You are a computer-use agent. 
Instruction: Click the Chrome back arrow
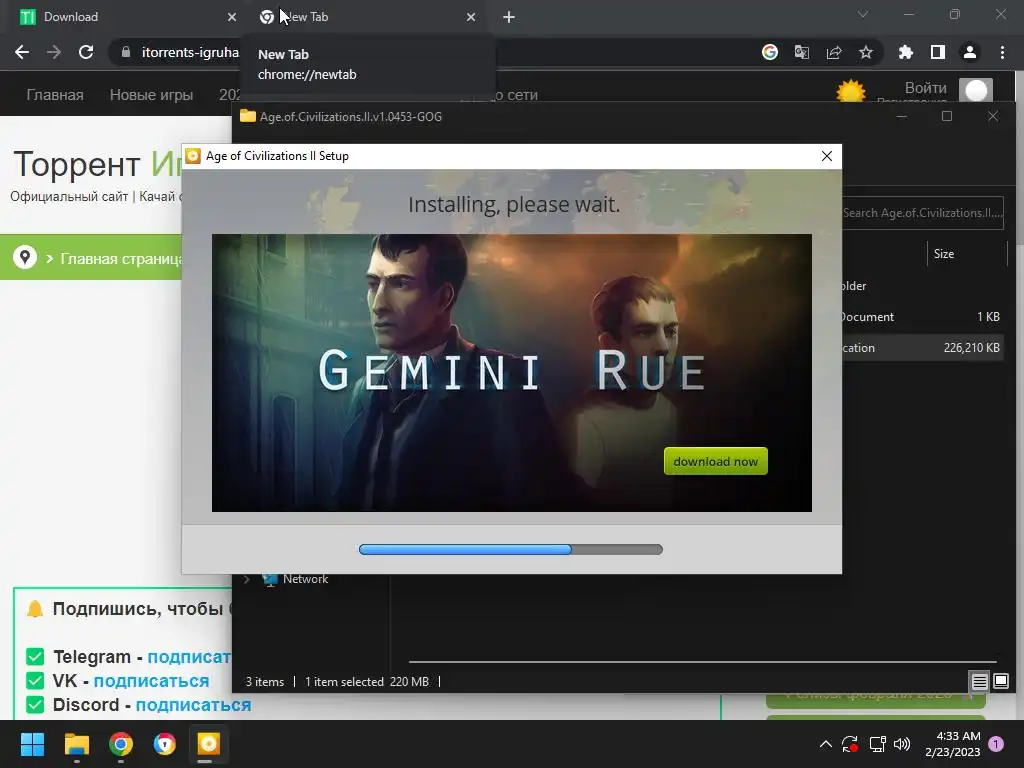(22, 52)
